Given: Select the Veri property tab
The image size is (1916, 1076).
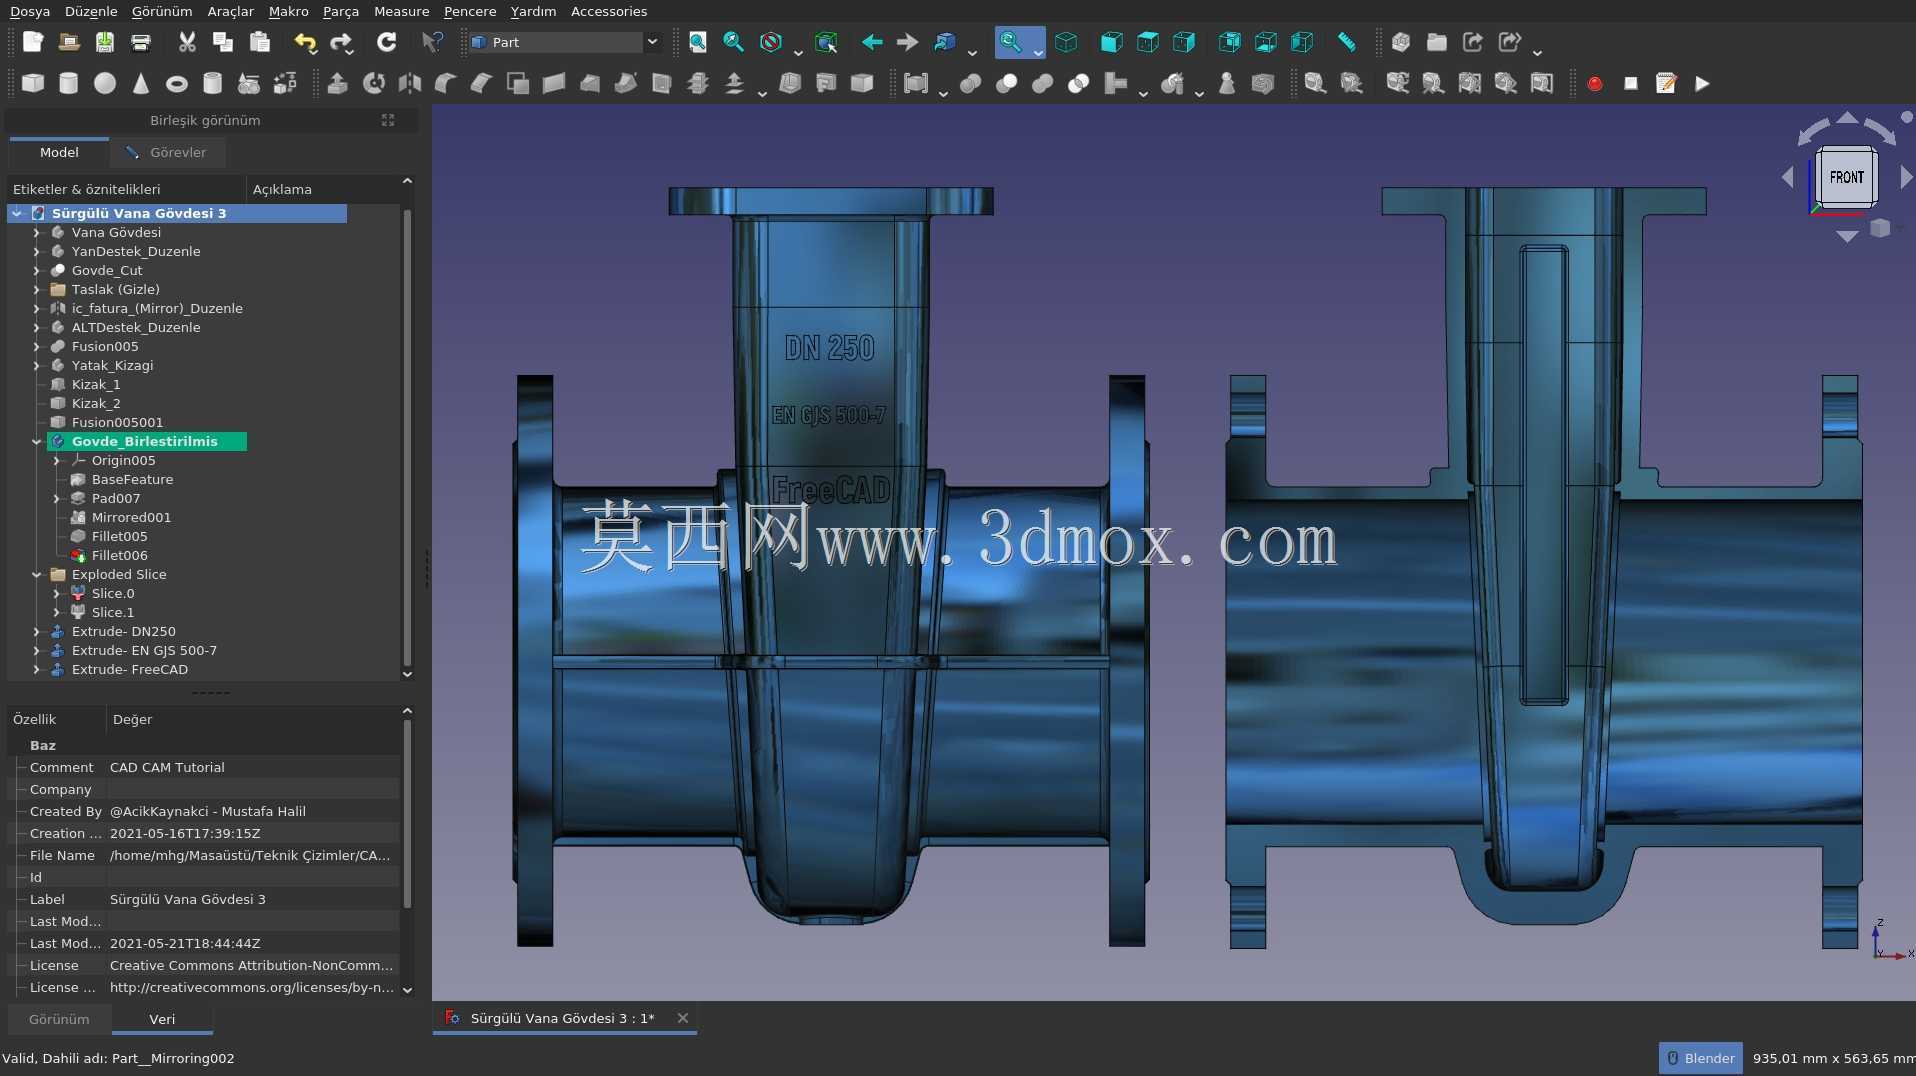Looking at the screenshot, I should (162, 1019).
